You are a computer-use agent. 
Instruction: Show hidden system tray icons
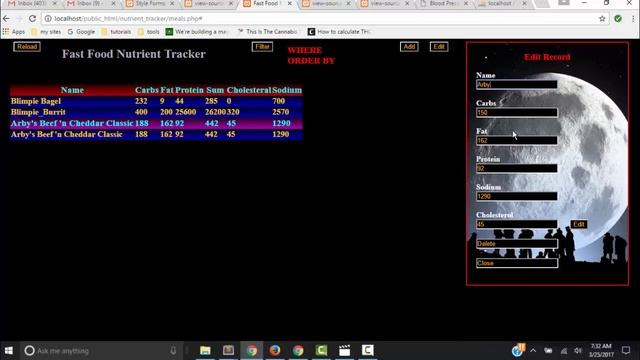(533, 351)
